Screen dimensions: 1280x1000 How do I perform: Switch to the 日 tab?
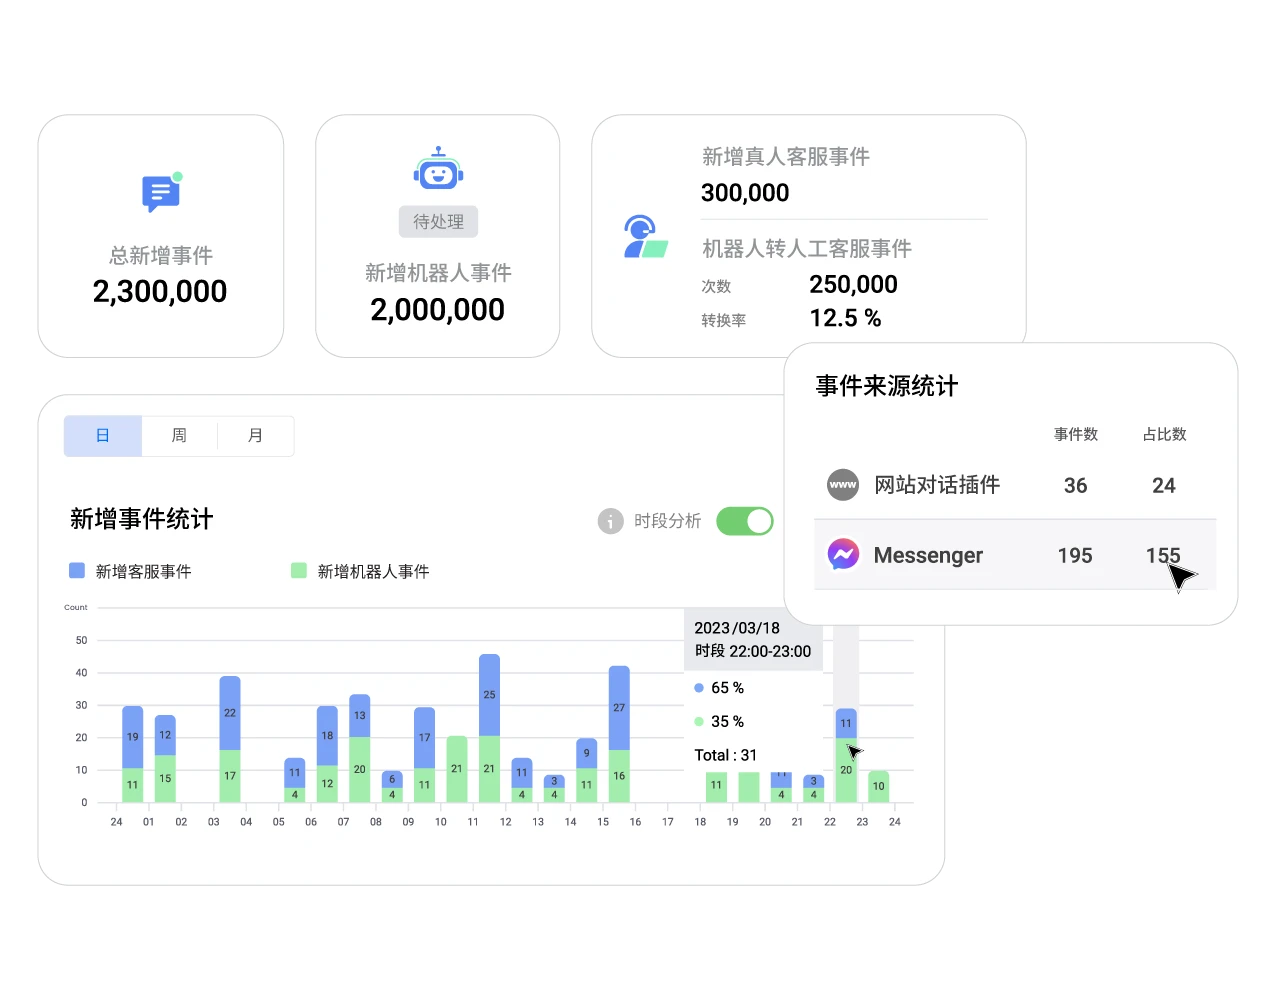103,435
